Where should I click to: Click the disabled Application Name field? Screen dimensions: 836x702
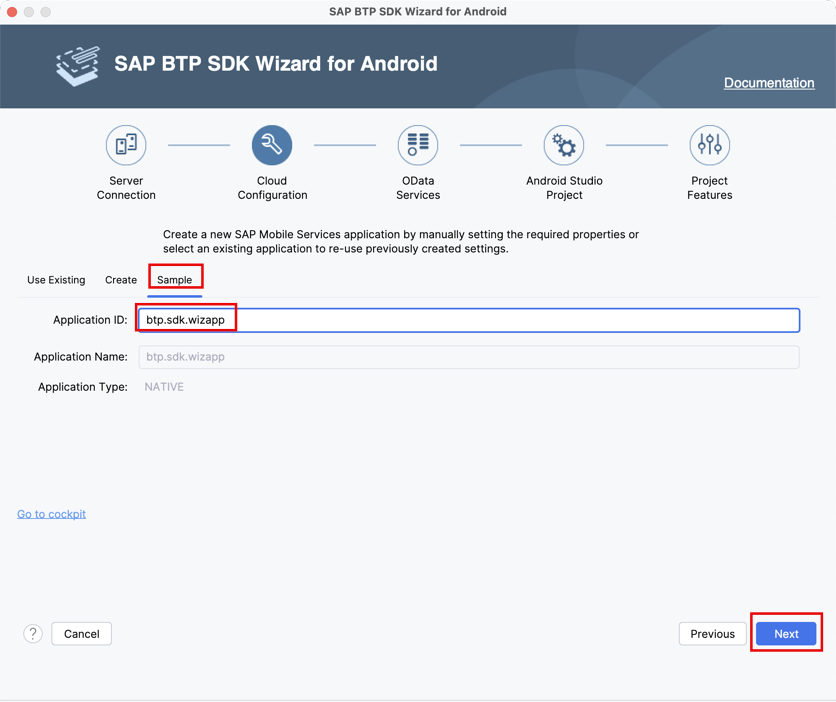pos(469,357)
